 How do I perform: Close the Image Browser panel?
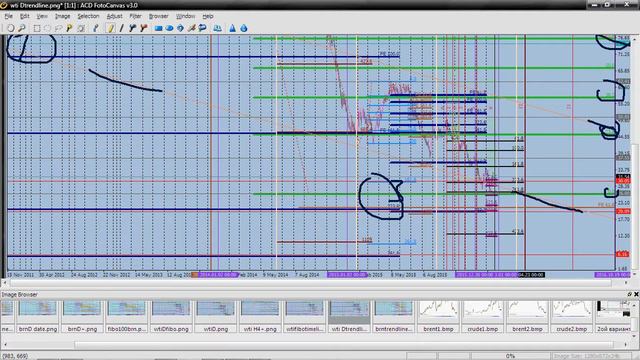pos(636,294)
